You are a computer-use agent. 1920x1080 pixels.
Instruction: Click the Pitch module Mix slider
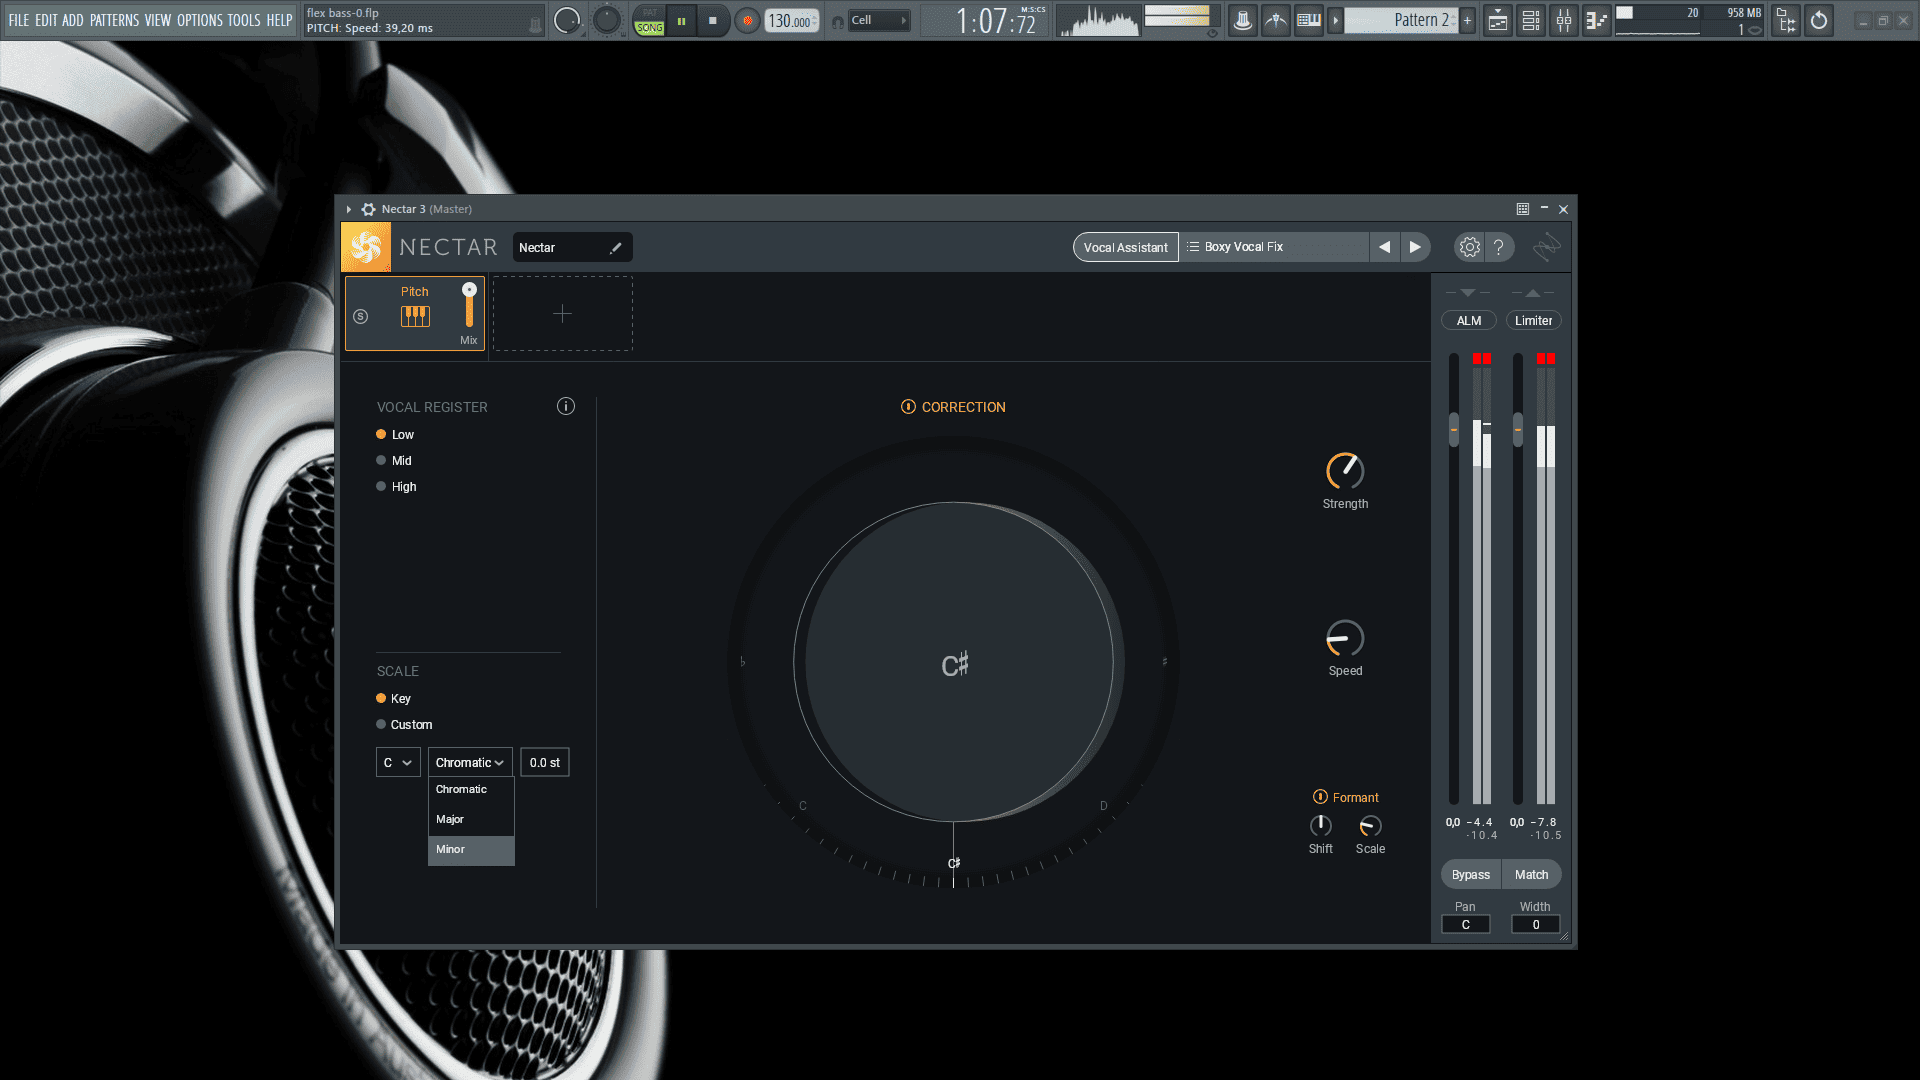pyautogui.click(x=469, y=305)
